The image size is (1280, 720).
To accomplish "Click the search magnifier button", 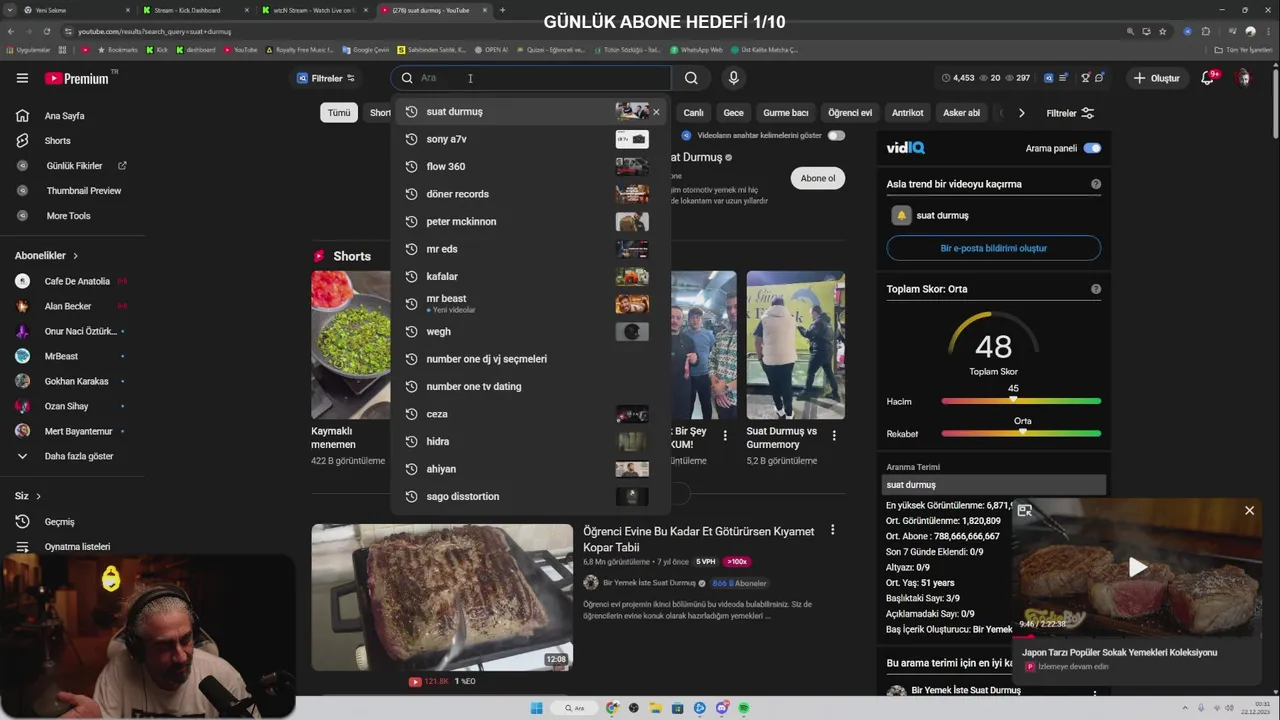I will [691, 78].
